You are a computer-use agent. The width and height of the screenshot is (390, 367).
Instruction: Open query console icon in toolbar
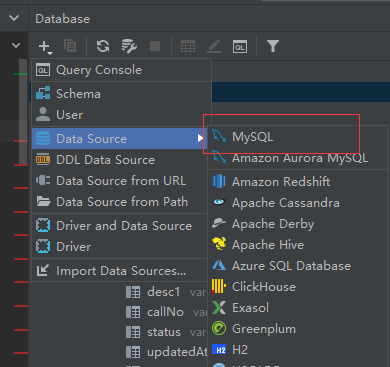(240, 46)
